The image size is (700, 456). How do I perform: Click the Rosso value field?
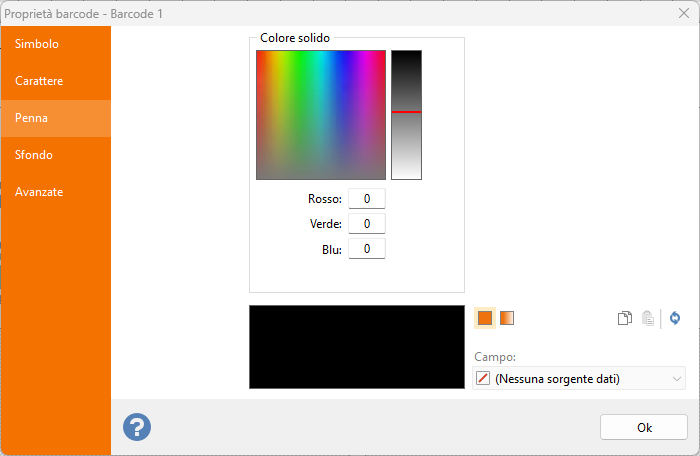pos(366,199)
